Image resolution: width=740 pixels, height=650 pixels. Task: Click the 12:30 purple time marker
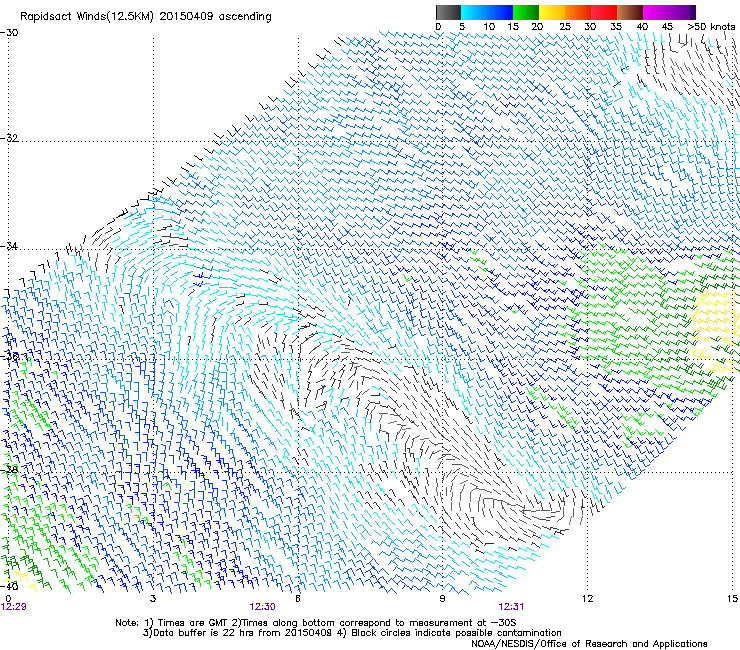(262, 607)
